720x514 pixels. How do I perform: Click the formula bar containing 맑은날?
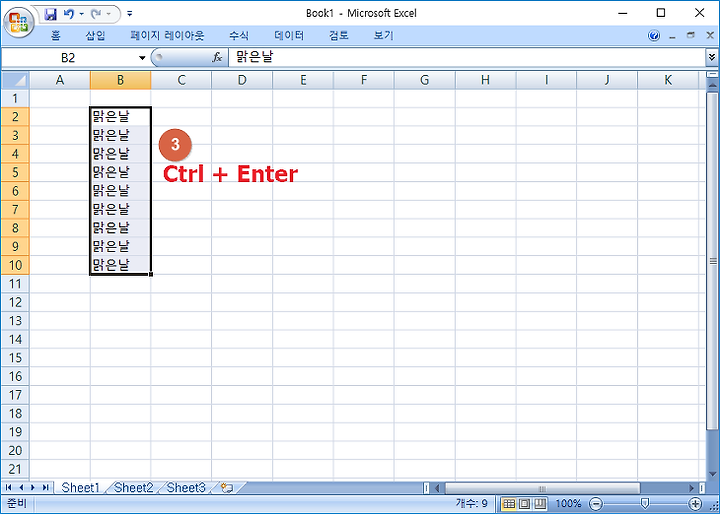point(466,57)
